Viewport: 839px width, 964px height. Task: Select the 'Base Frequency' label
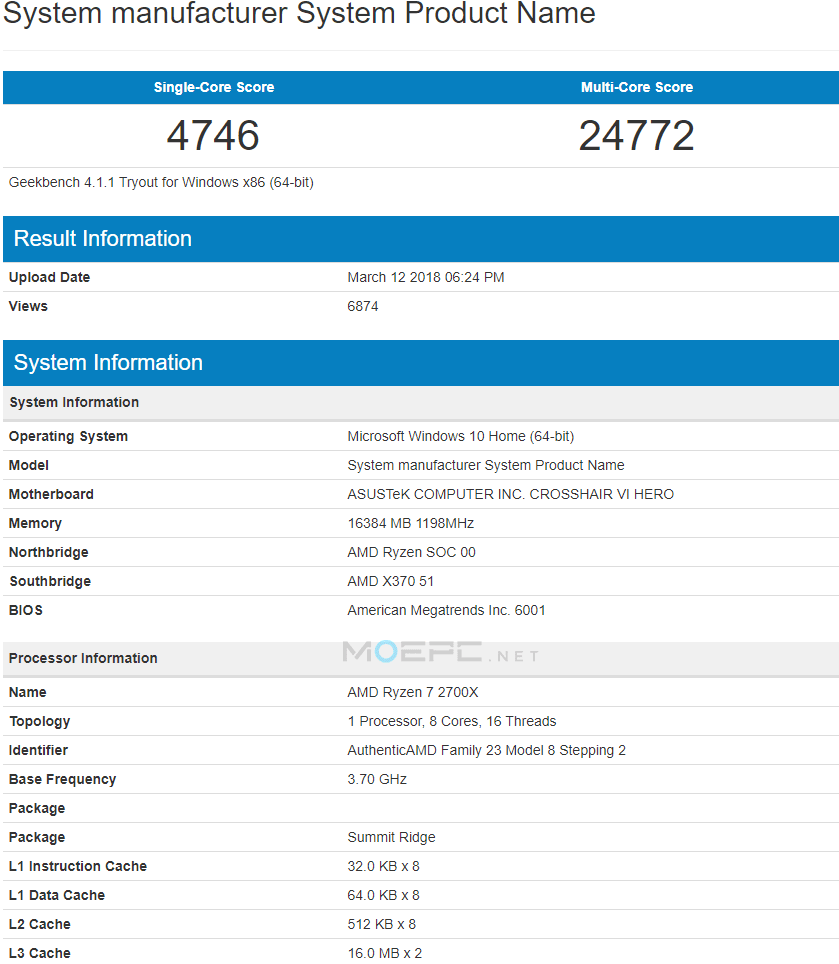coord(62,780)
